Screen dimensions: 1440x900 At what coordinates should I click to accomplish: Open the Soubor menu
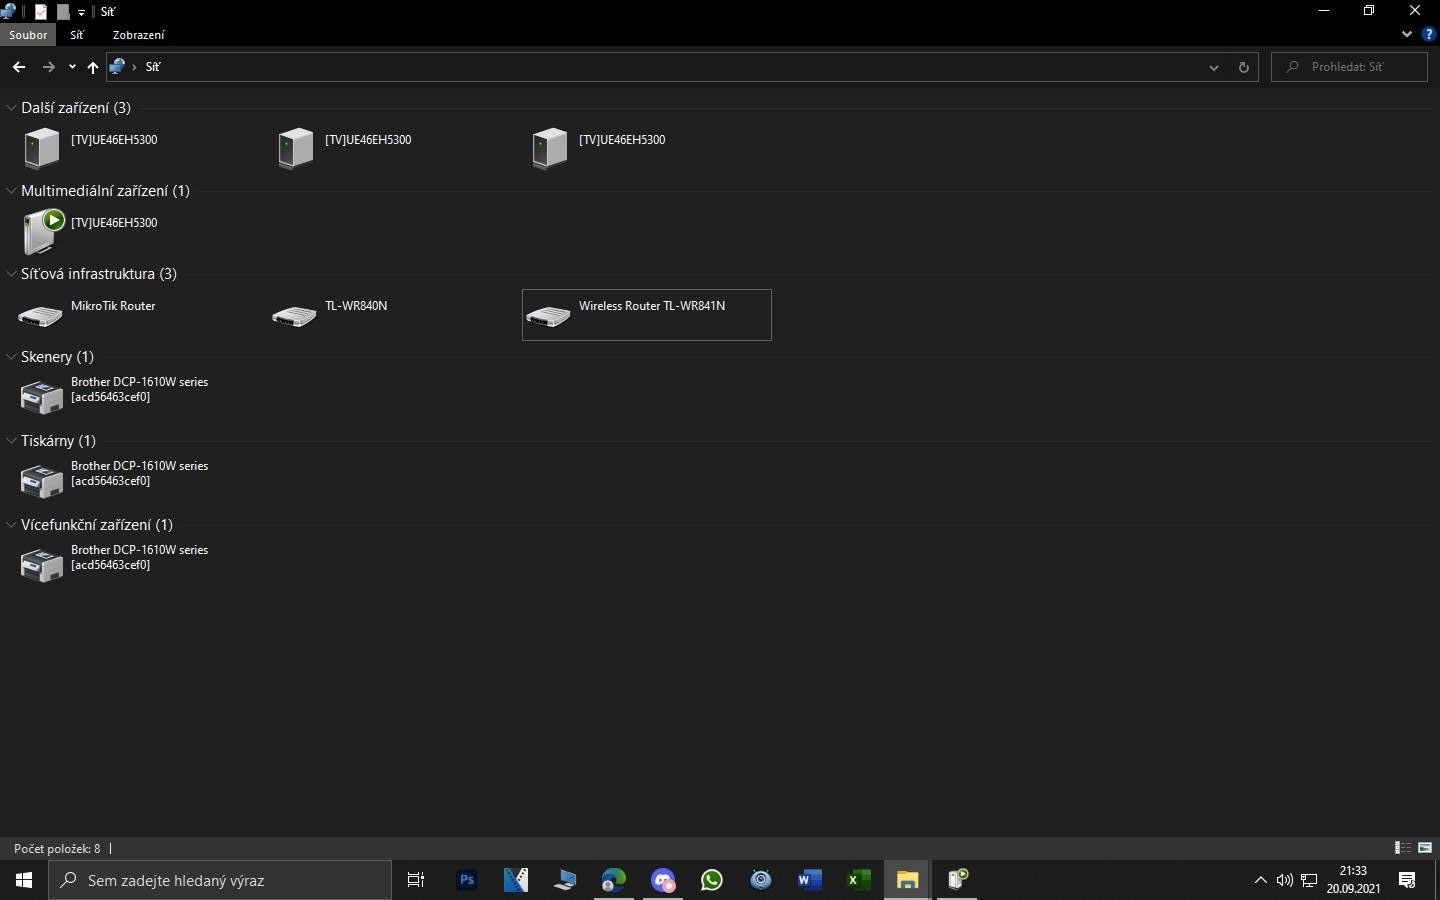28,34
